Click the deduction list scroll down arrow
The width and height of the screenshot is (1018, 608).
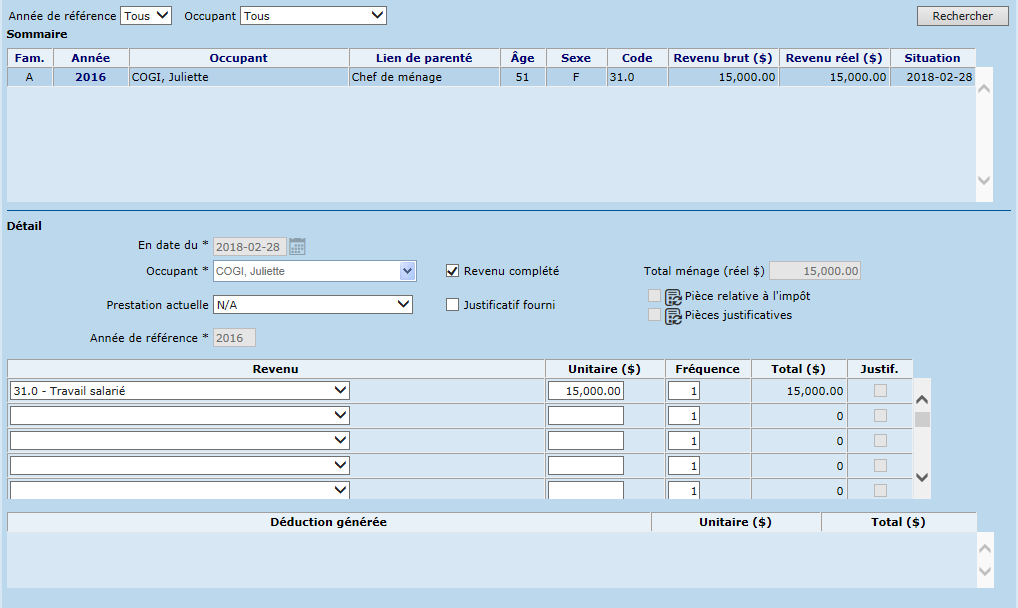[984, 571]
